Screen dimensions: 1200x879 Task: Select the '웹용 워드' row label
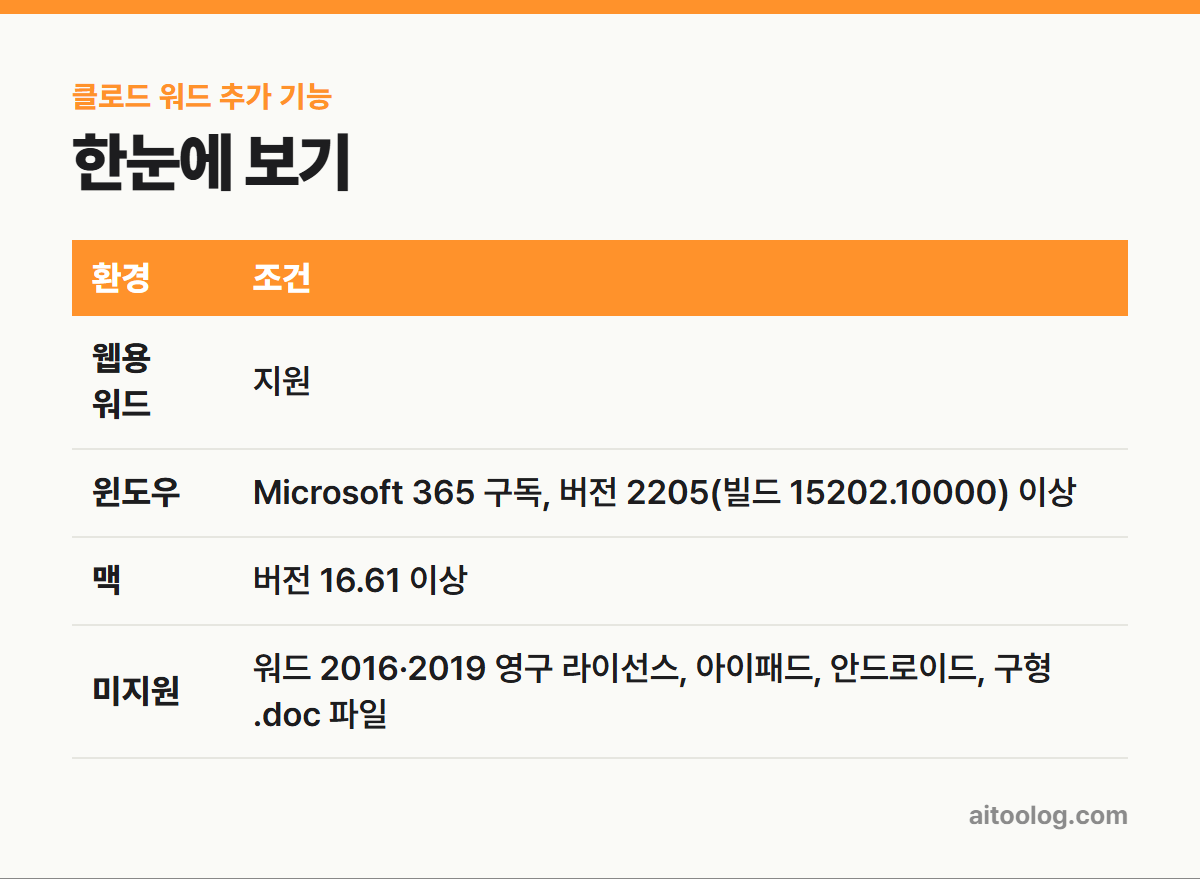(x=121, y=381)
